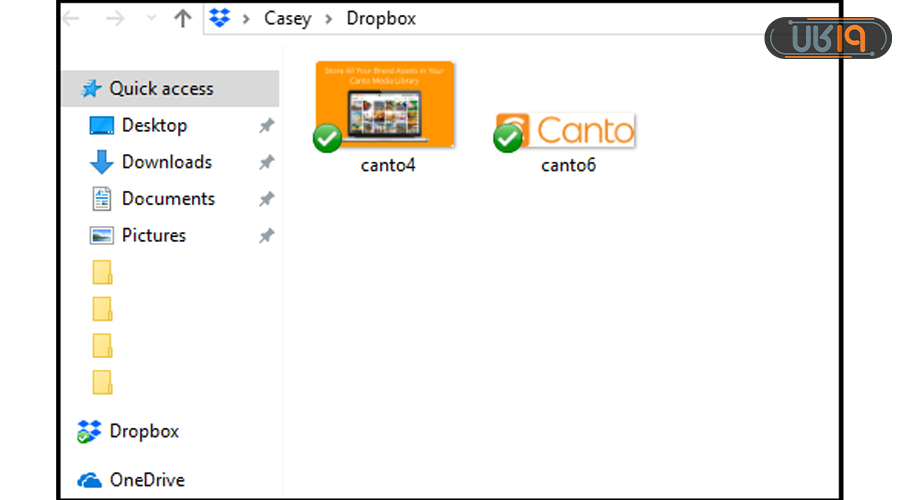Unpin Documents using its pin icon

(266, 199)
